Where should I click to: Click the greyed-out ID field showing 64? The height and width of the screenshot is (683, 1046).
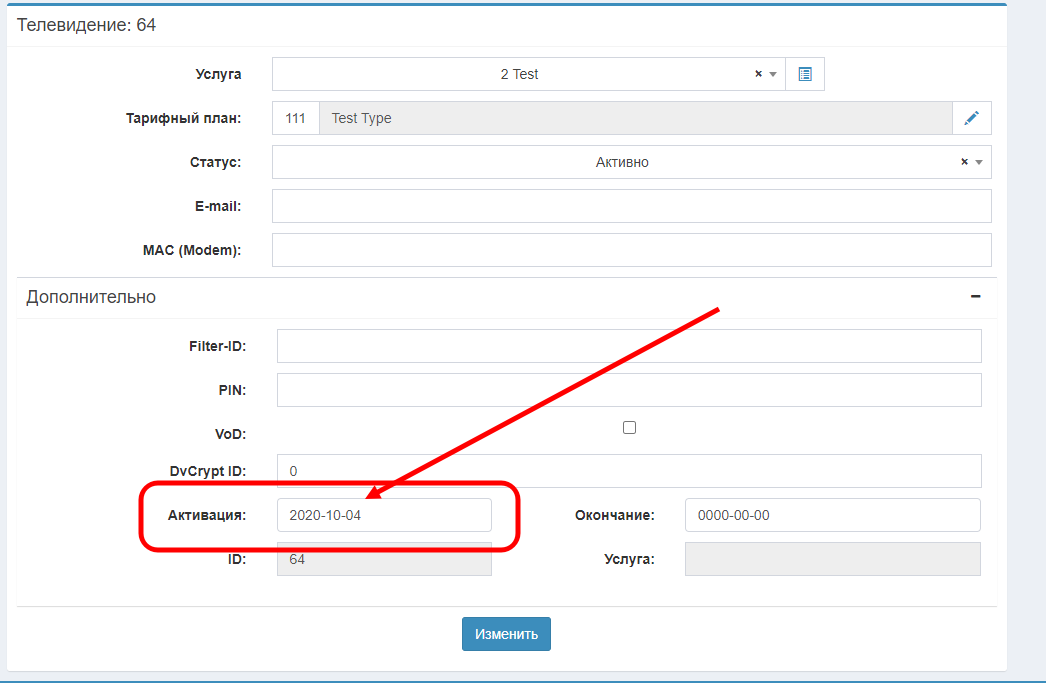point(384,559)
